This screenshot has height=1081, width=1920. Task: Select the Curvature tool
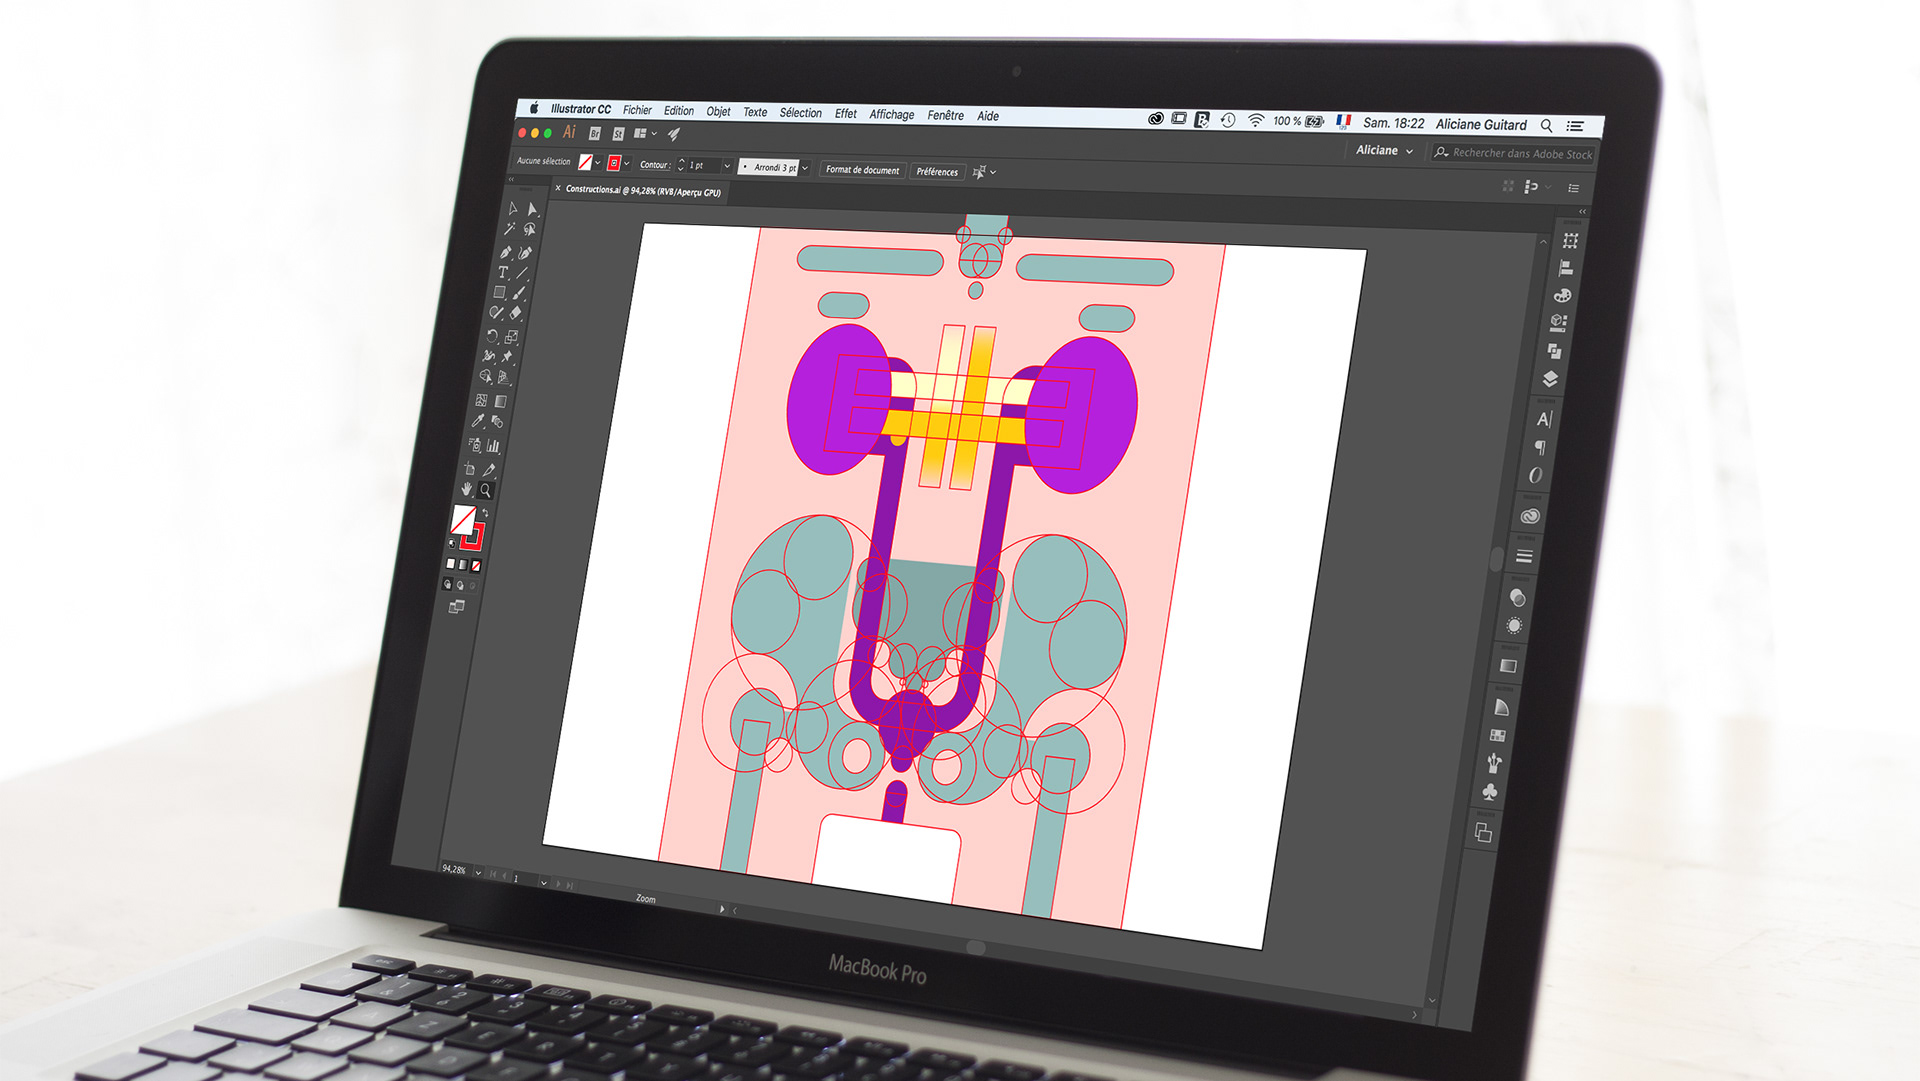click(x=526, y=253)
